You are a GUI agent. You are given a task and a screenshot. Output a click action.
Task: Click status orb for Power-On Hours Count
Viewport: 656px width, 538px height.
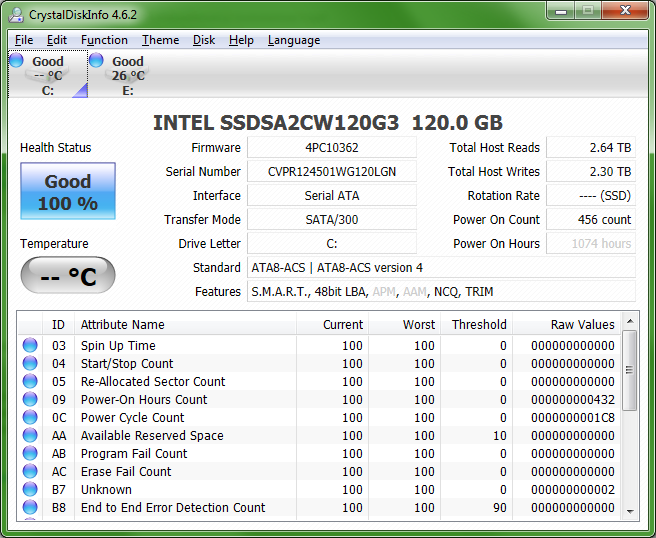click(30, 399)
